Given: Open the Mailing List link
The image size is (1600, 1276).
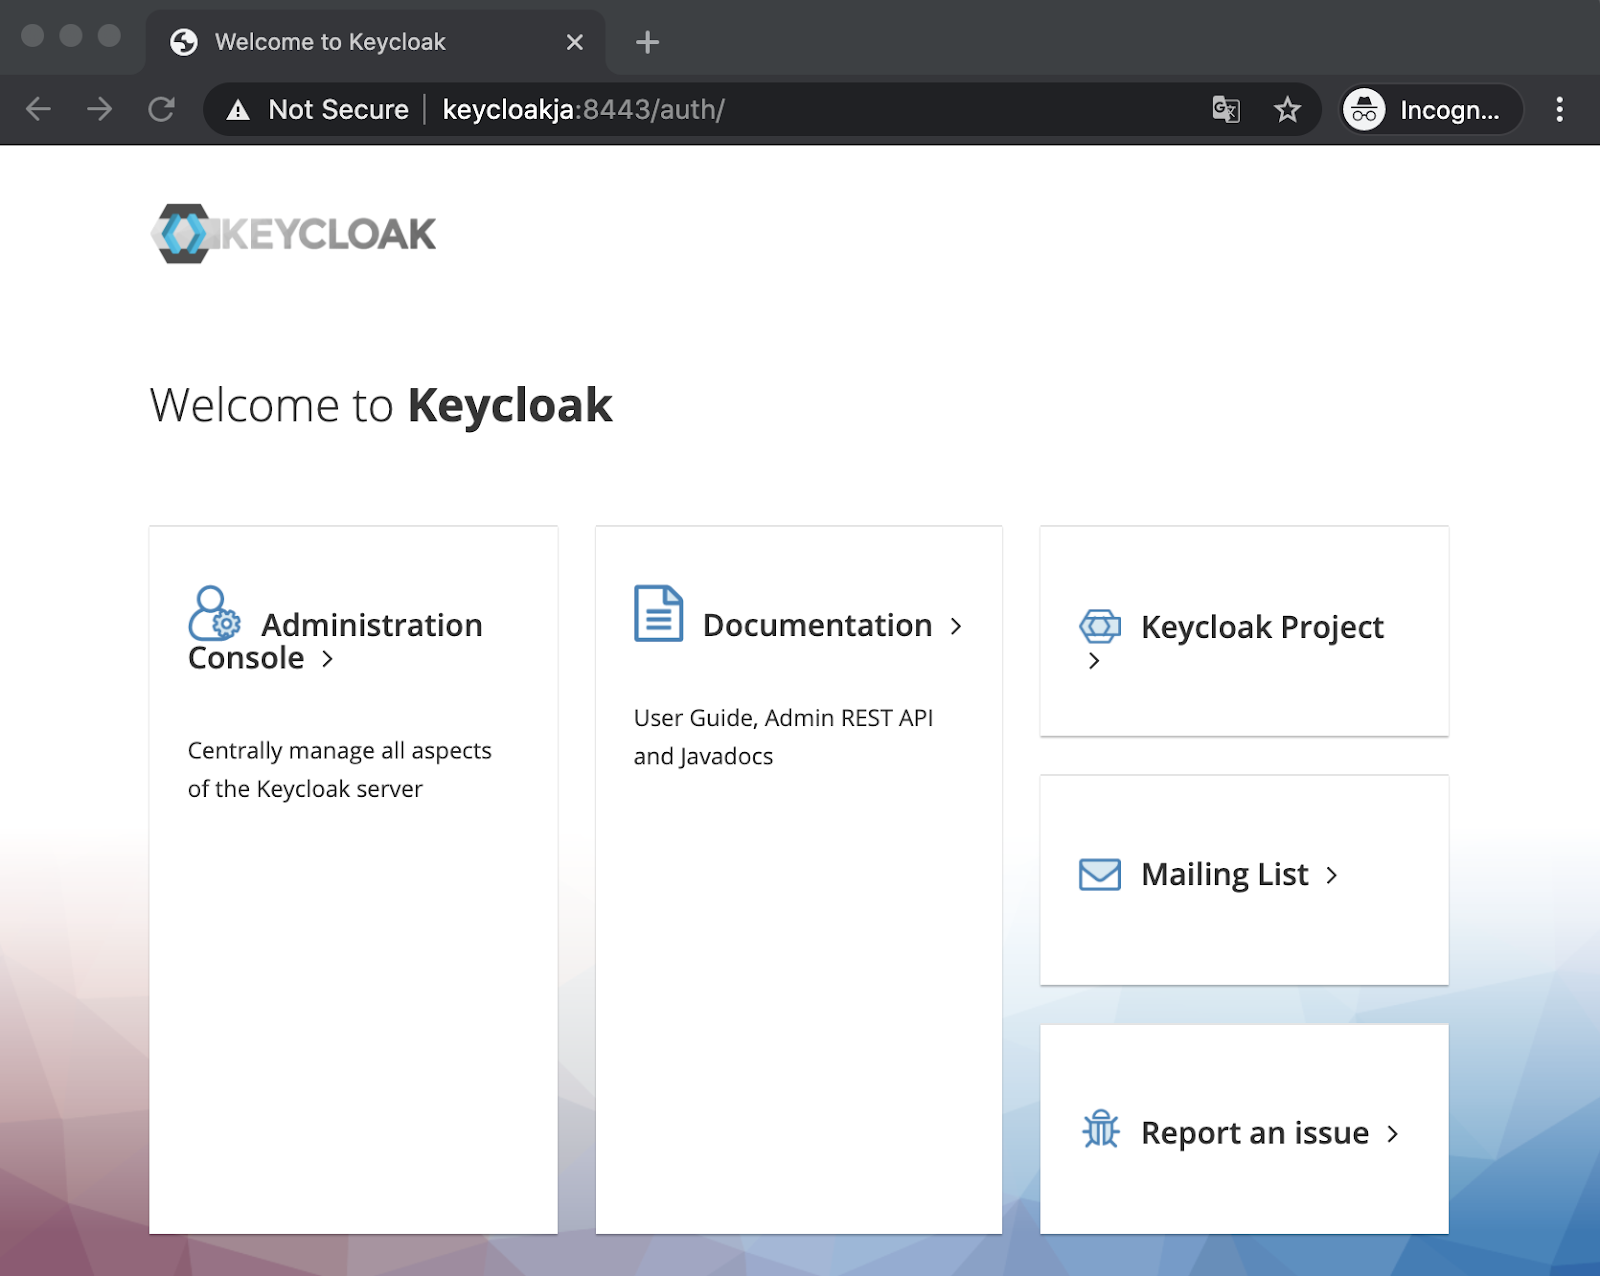Looking at the screenshot, I should click(x=1224, y=874).
